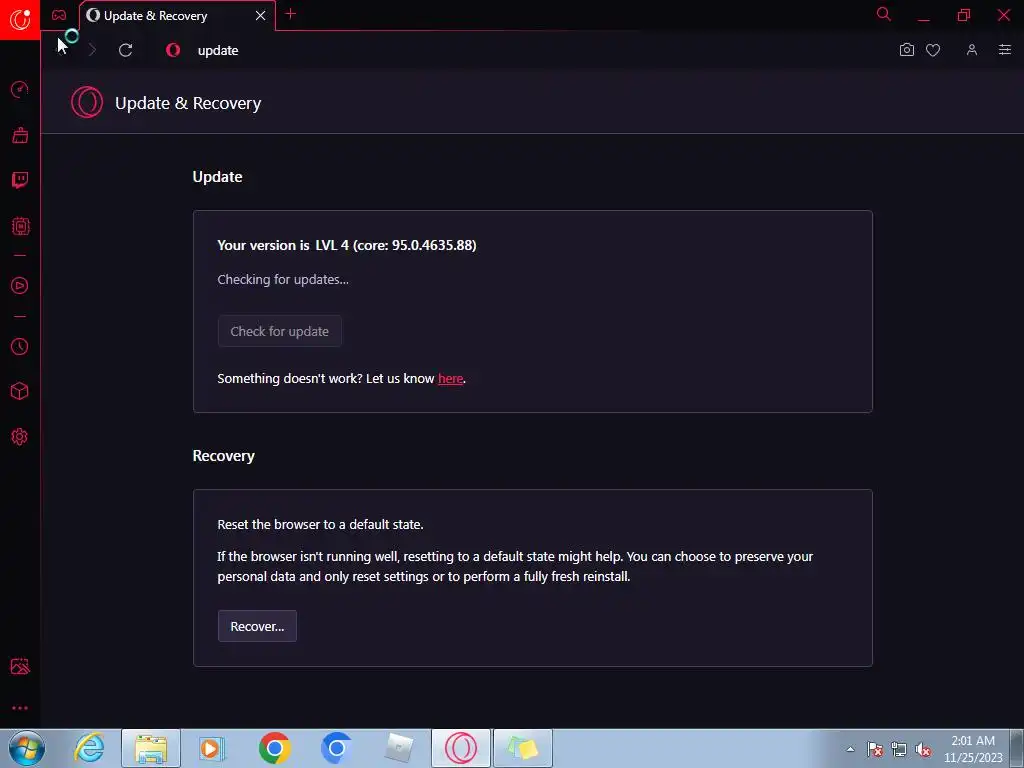Screen dimensions: 1024x768
Task: Open Action Center flag tray icon
Action: 875,749
